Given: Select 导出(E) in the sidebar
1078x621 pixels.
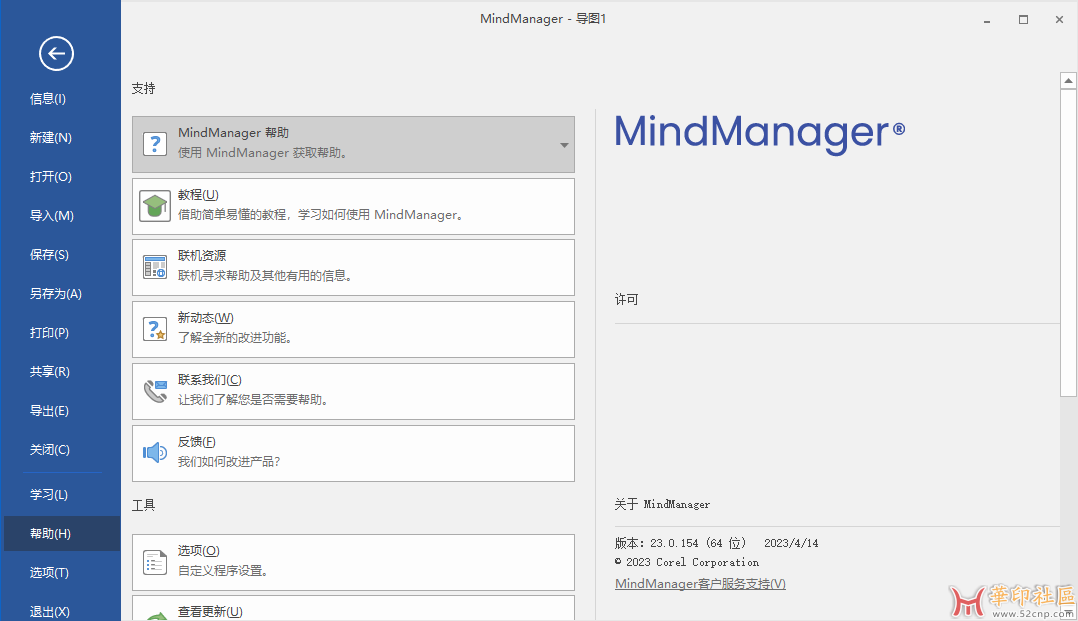Looking at the screenshot, I should coord(50,411).
